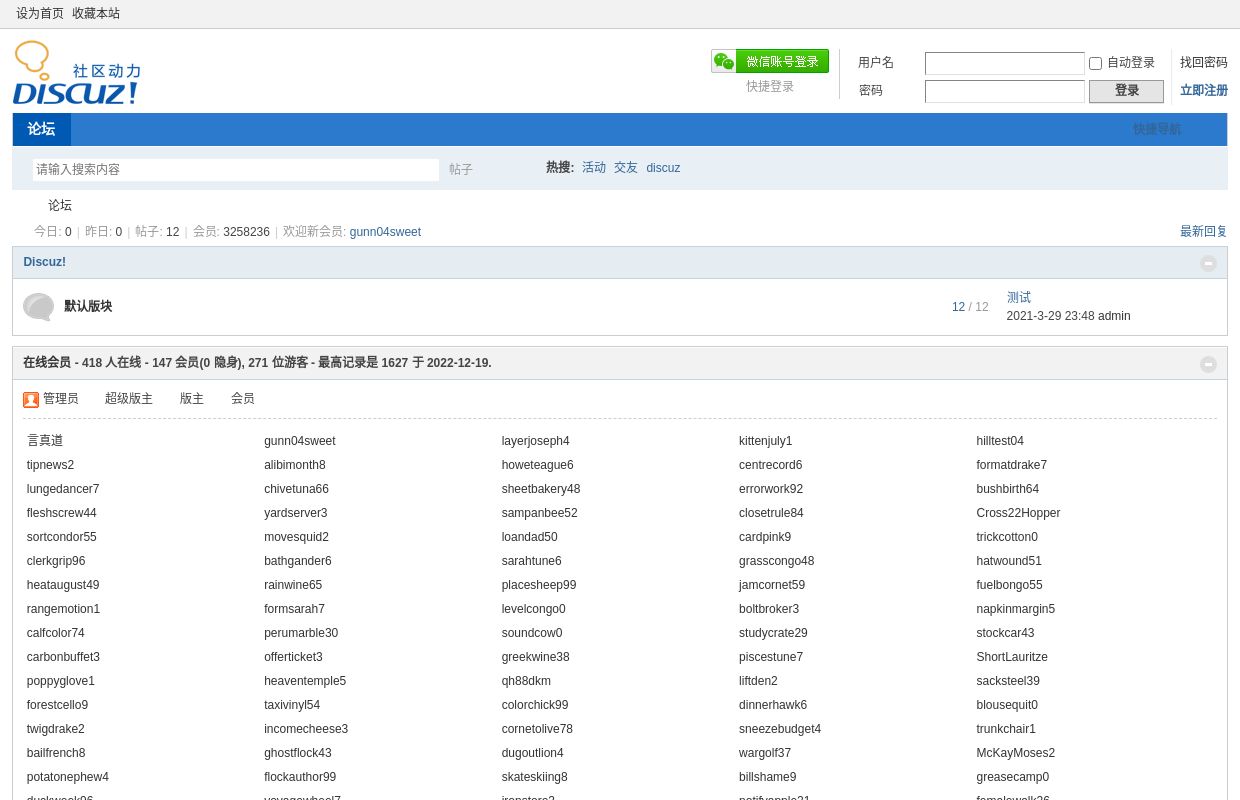Viewport: 1240px width, 800px height.
Task: Open the 最新回复 latest replies link
Action: pos(1203,232)
